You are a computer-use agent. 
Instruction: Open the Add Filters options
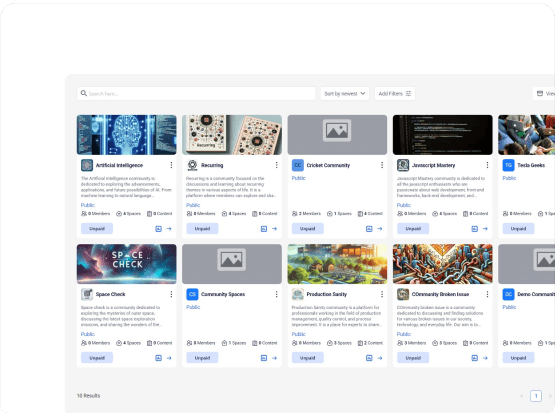click(x=395, y=93)
